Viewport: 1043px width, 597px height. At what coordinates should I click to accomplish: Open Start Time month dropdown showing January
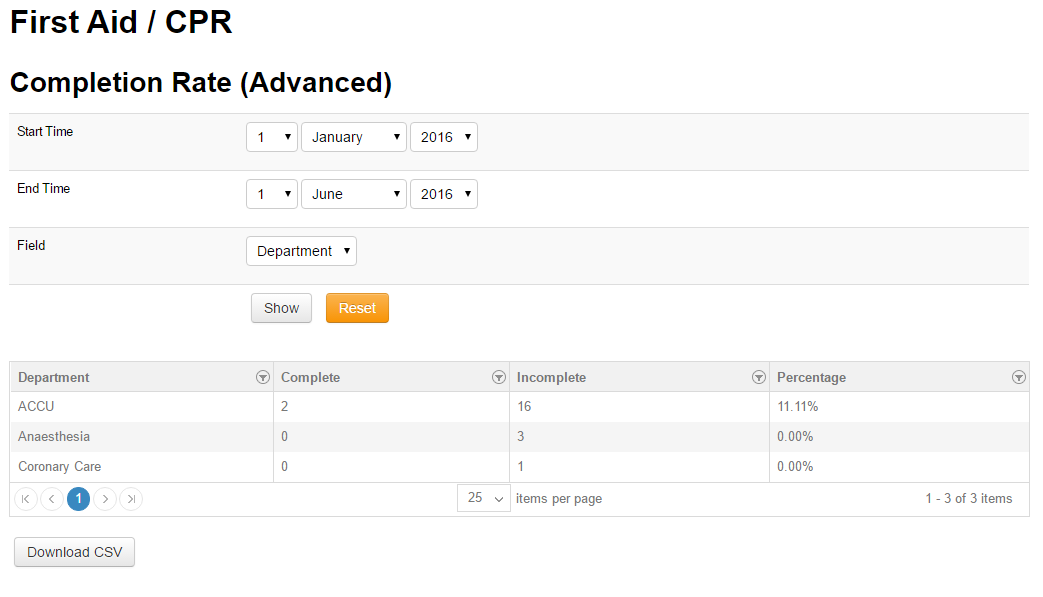pyautogui.click(x=354, y=137)
